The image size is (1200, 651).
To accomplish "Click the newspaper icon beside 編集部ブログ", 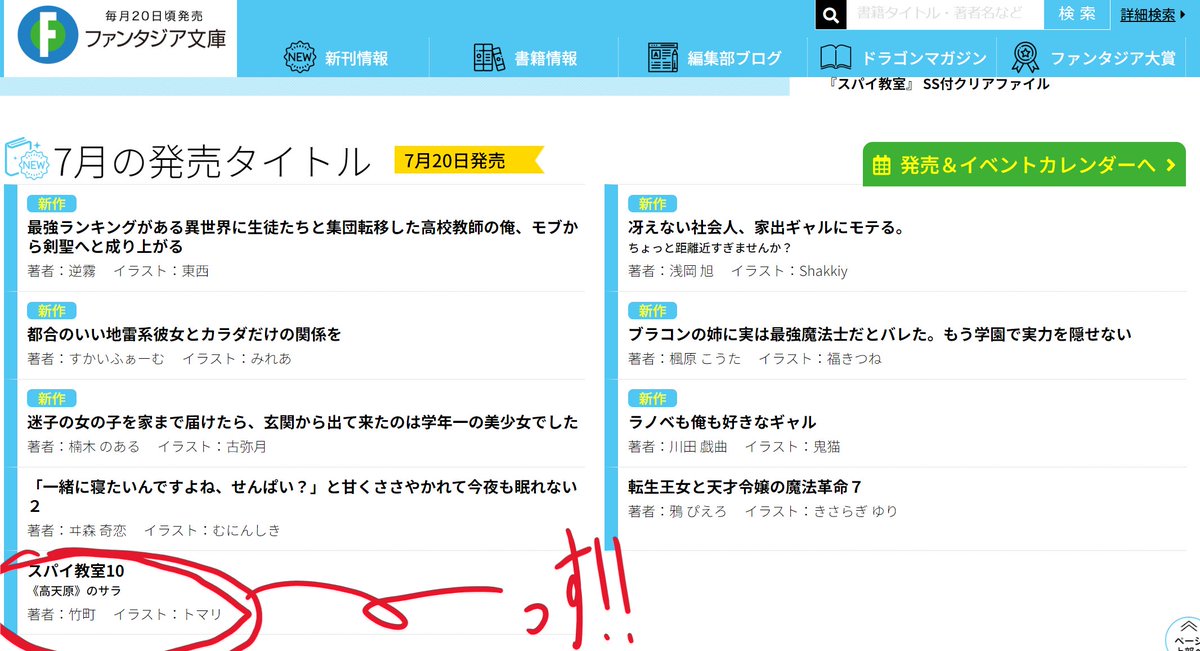I will (663, 58).
